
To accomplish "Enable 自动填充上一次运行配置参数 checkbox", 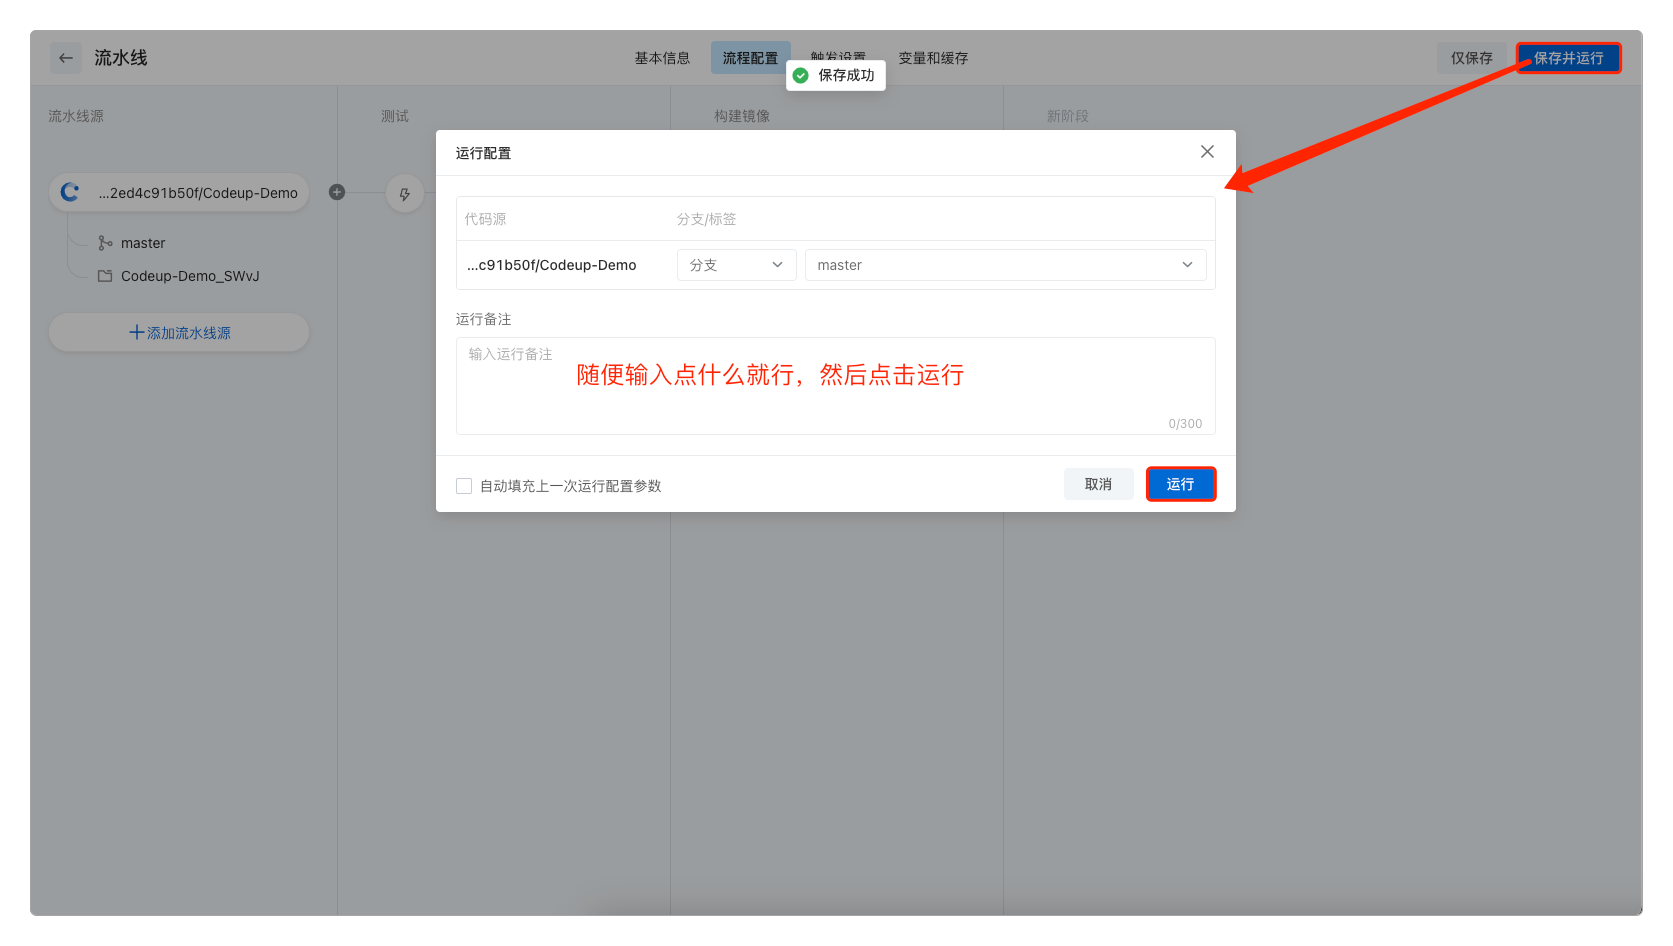I will click(x=464, y=486).
